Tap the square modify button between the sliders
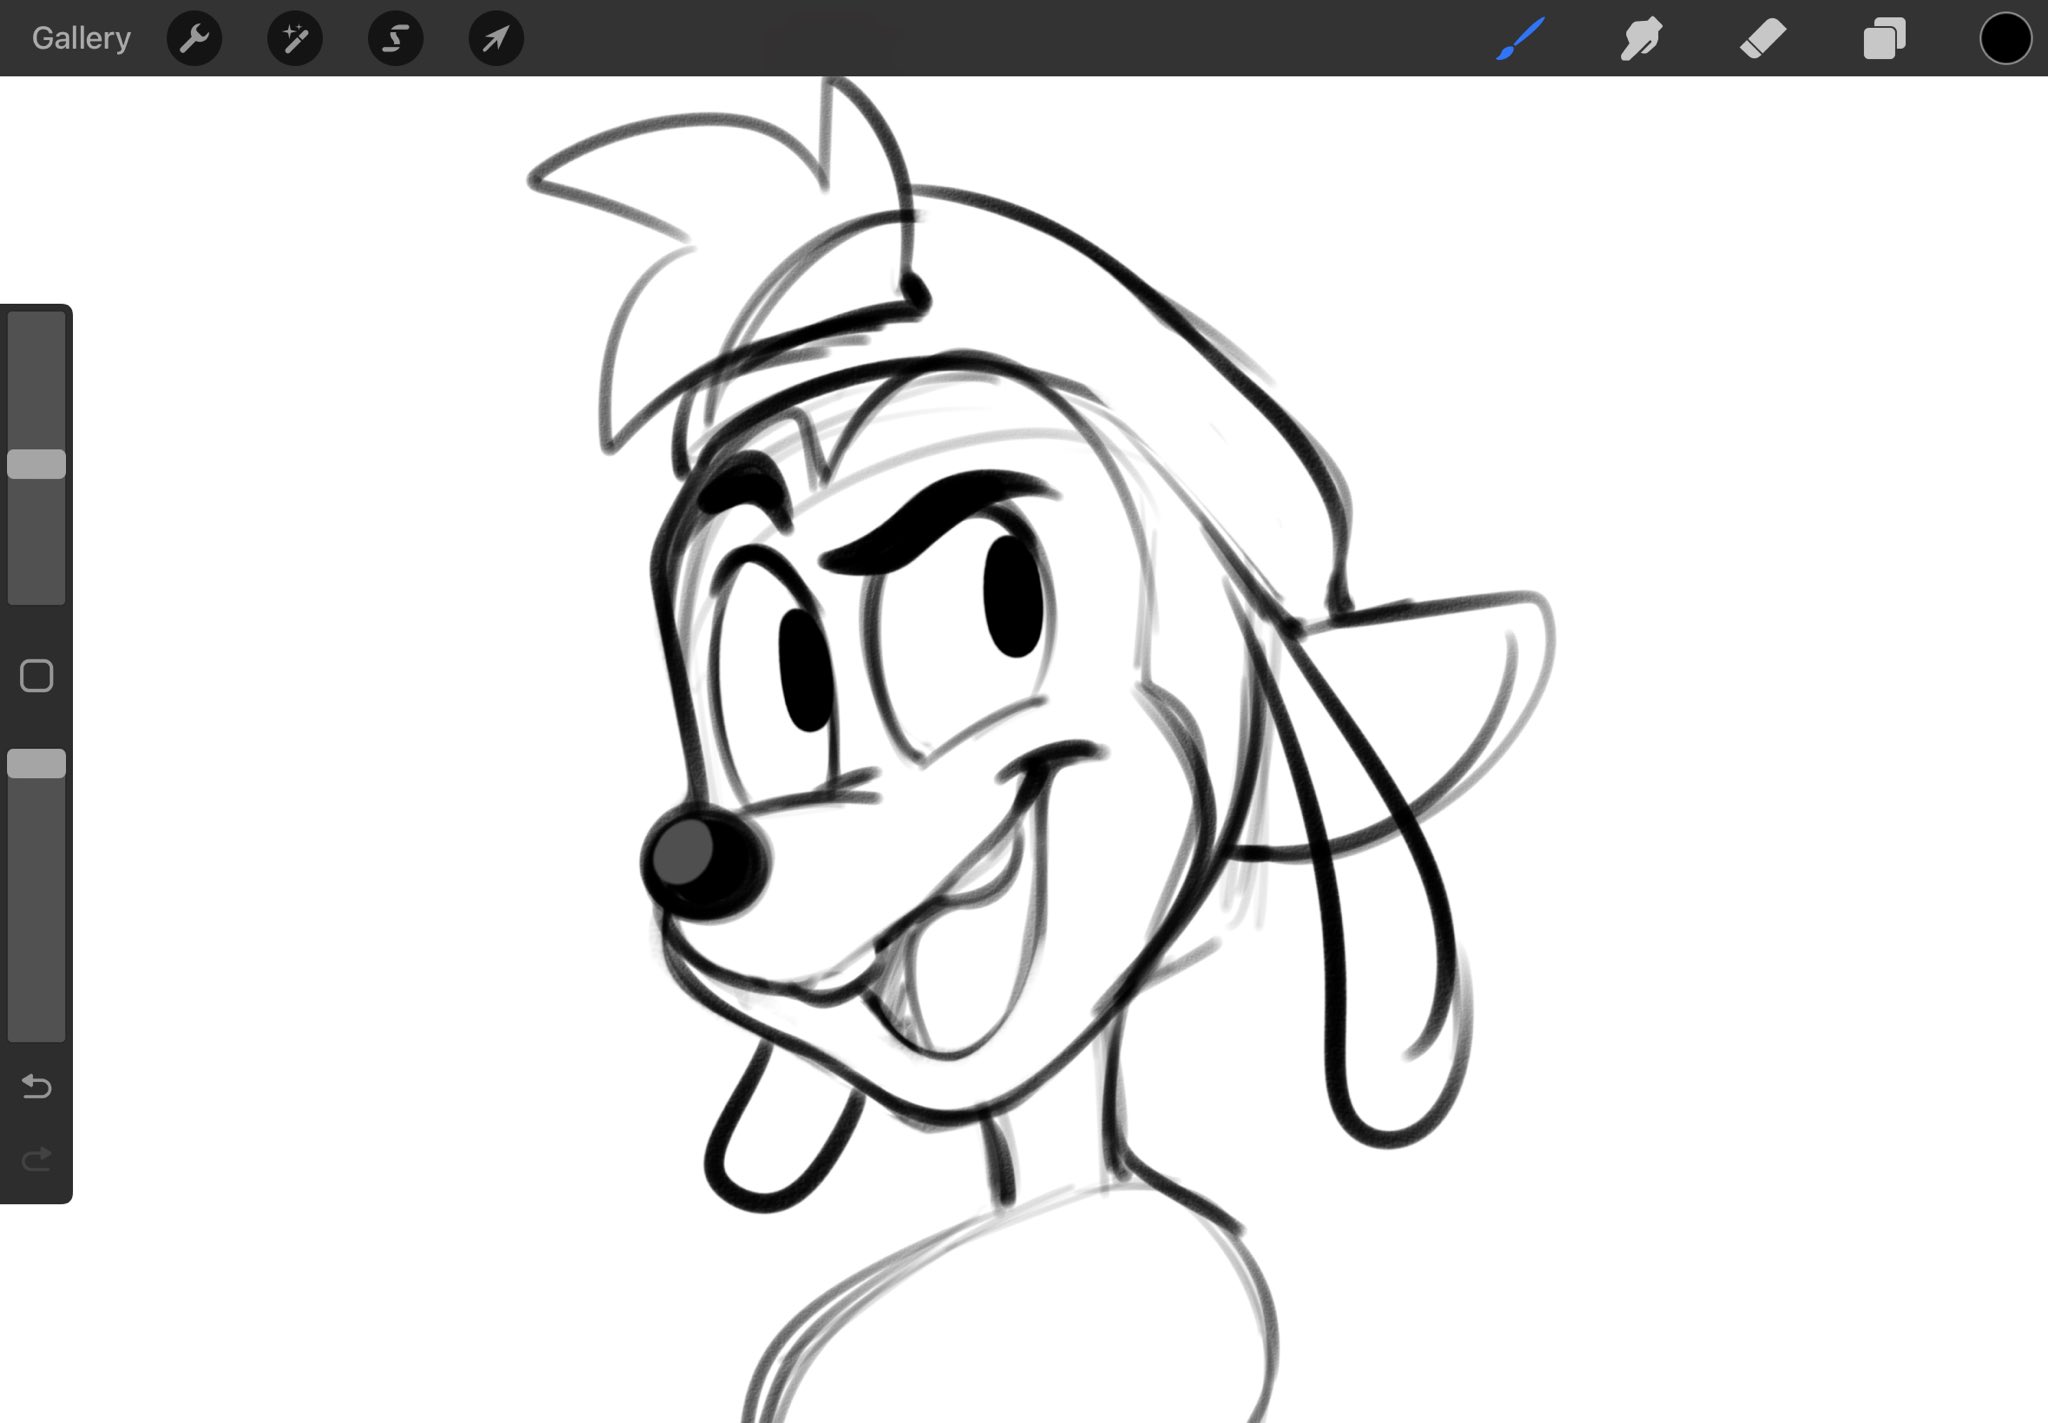Screen dimensions: 2048x1423 [37, 676]
